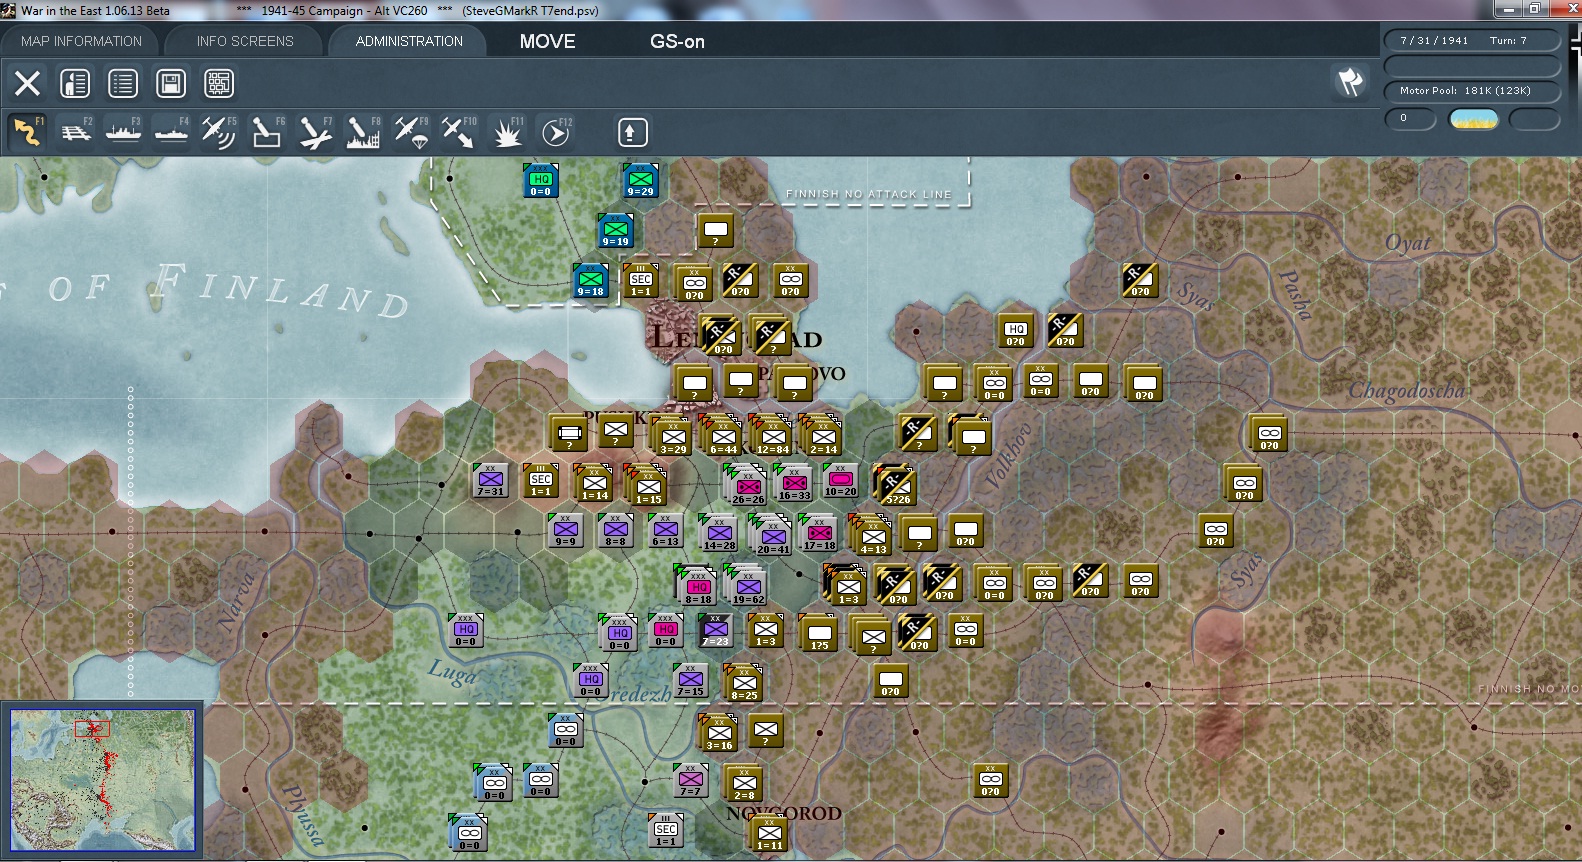Select the Amphibious ship icon (F4)
The height and width of the screenshot is (862, 1582).
pos(172,132)
